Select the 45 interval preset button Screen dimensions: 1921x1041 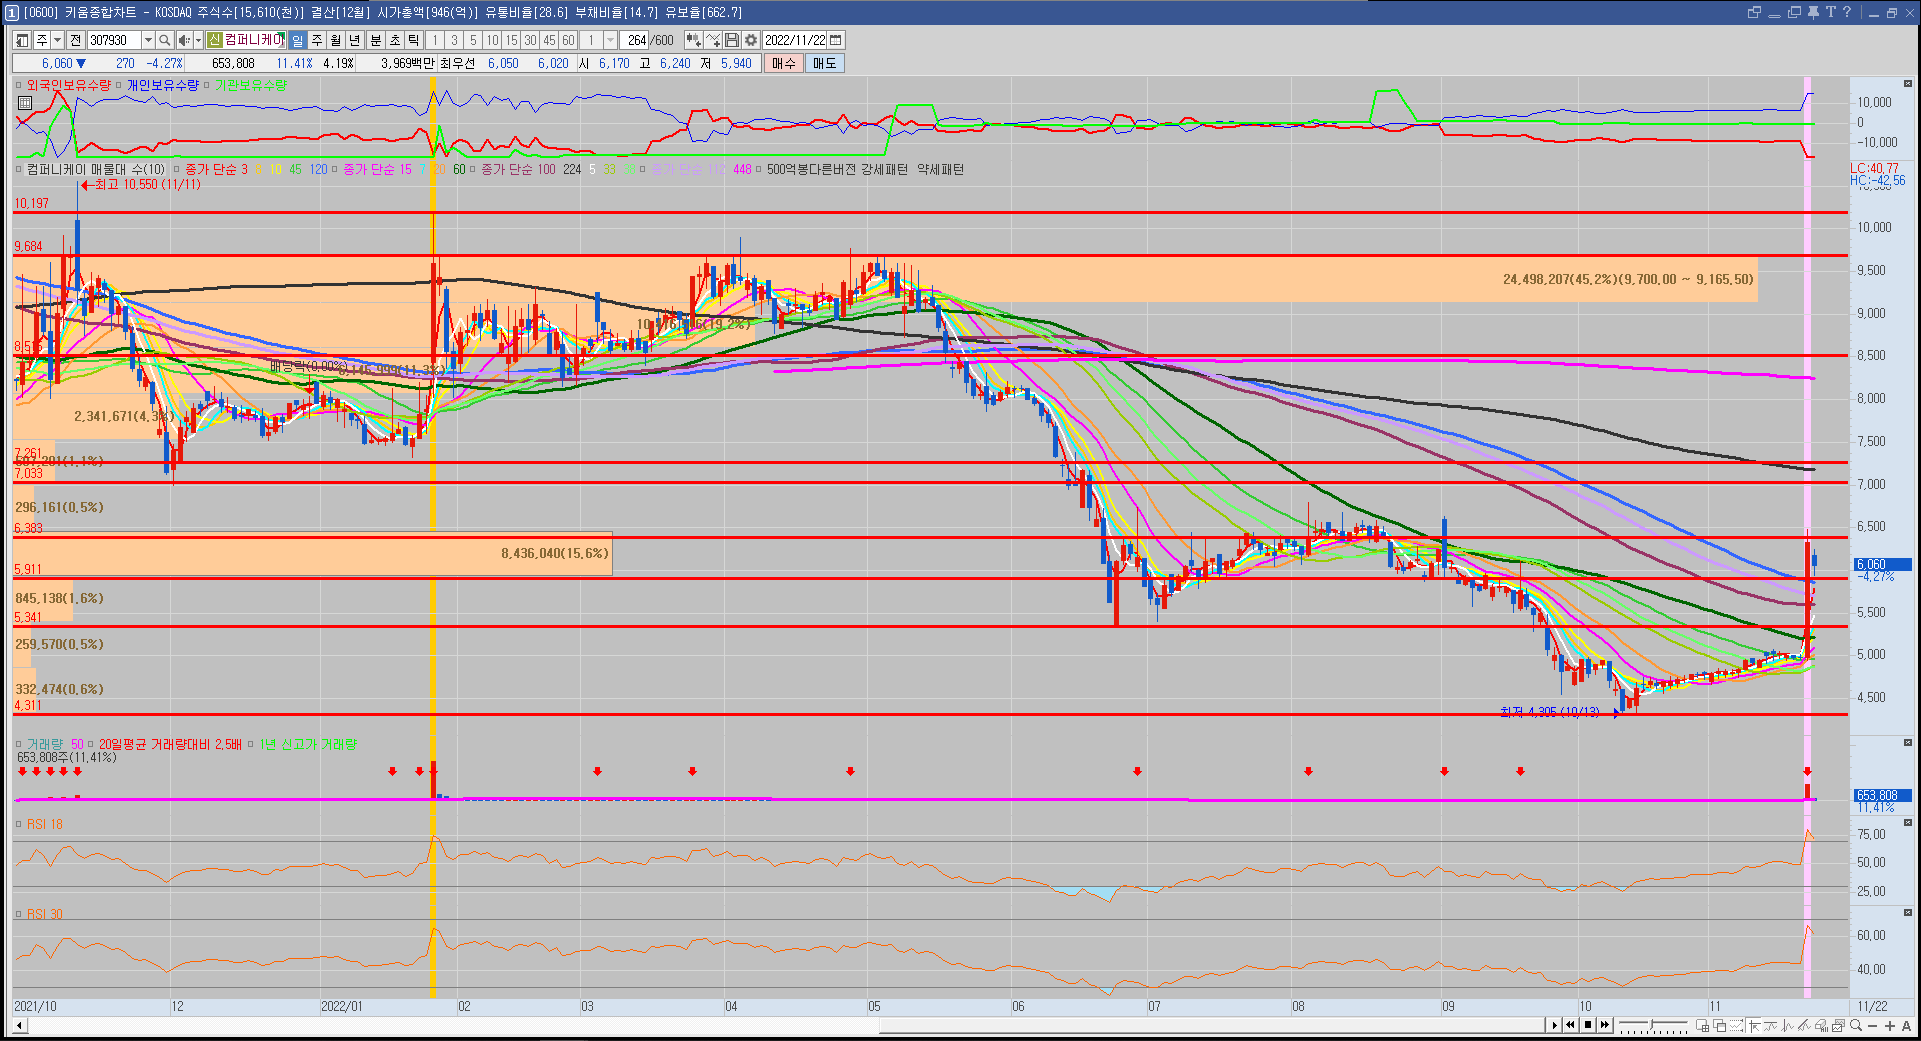549,40
